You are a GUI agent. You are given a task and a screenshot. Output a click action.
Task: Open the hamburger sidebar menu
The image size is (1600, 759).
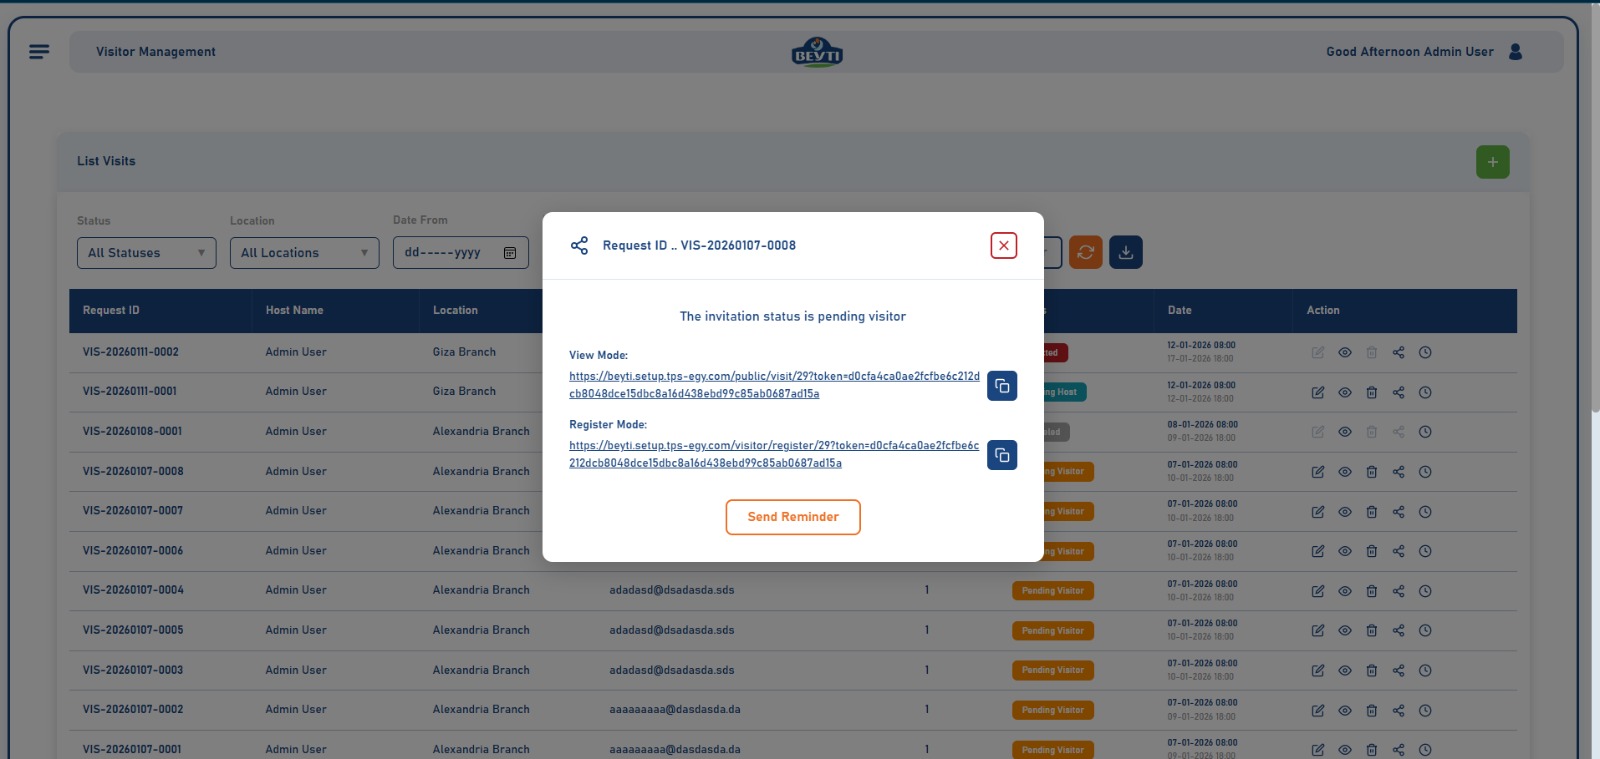pyautogui.click(x=39, y=52)
